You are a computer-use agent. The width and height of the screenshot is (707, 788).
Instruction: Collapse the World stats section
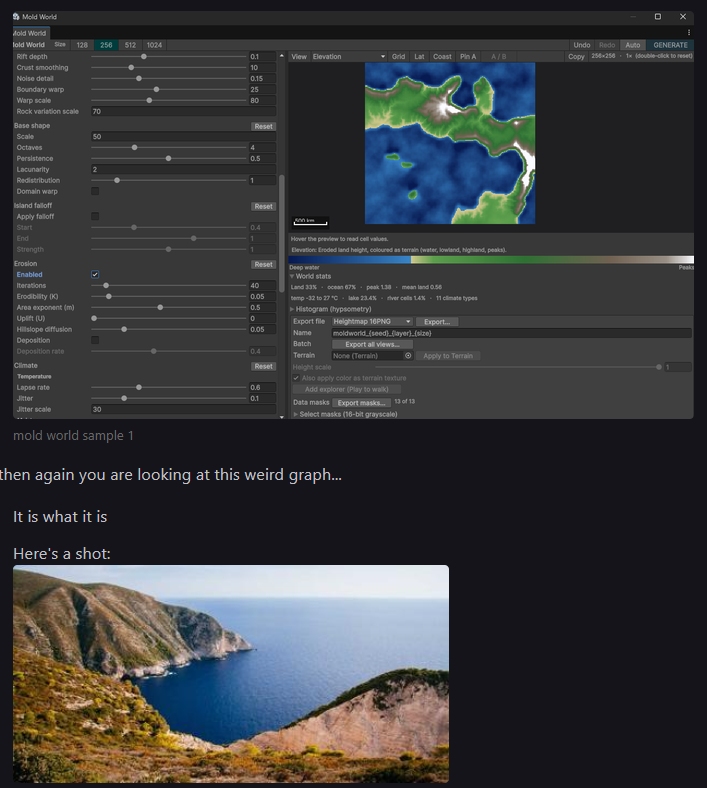point(292,276)
